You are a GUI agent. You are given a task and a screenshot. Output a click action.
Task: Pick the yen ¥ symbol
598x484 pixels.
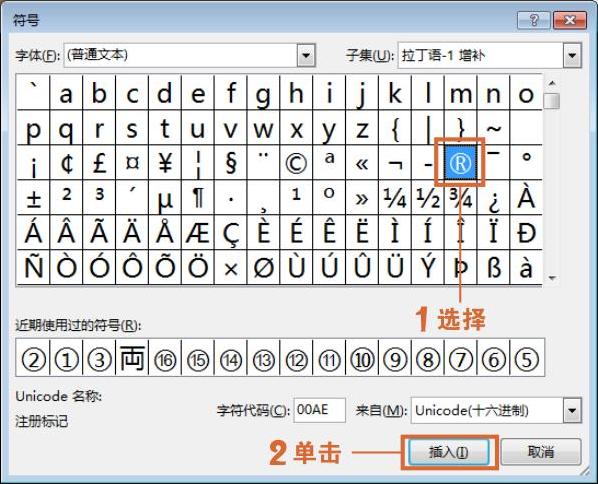point(165,163)
